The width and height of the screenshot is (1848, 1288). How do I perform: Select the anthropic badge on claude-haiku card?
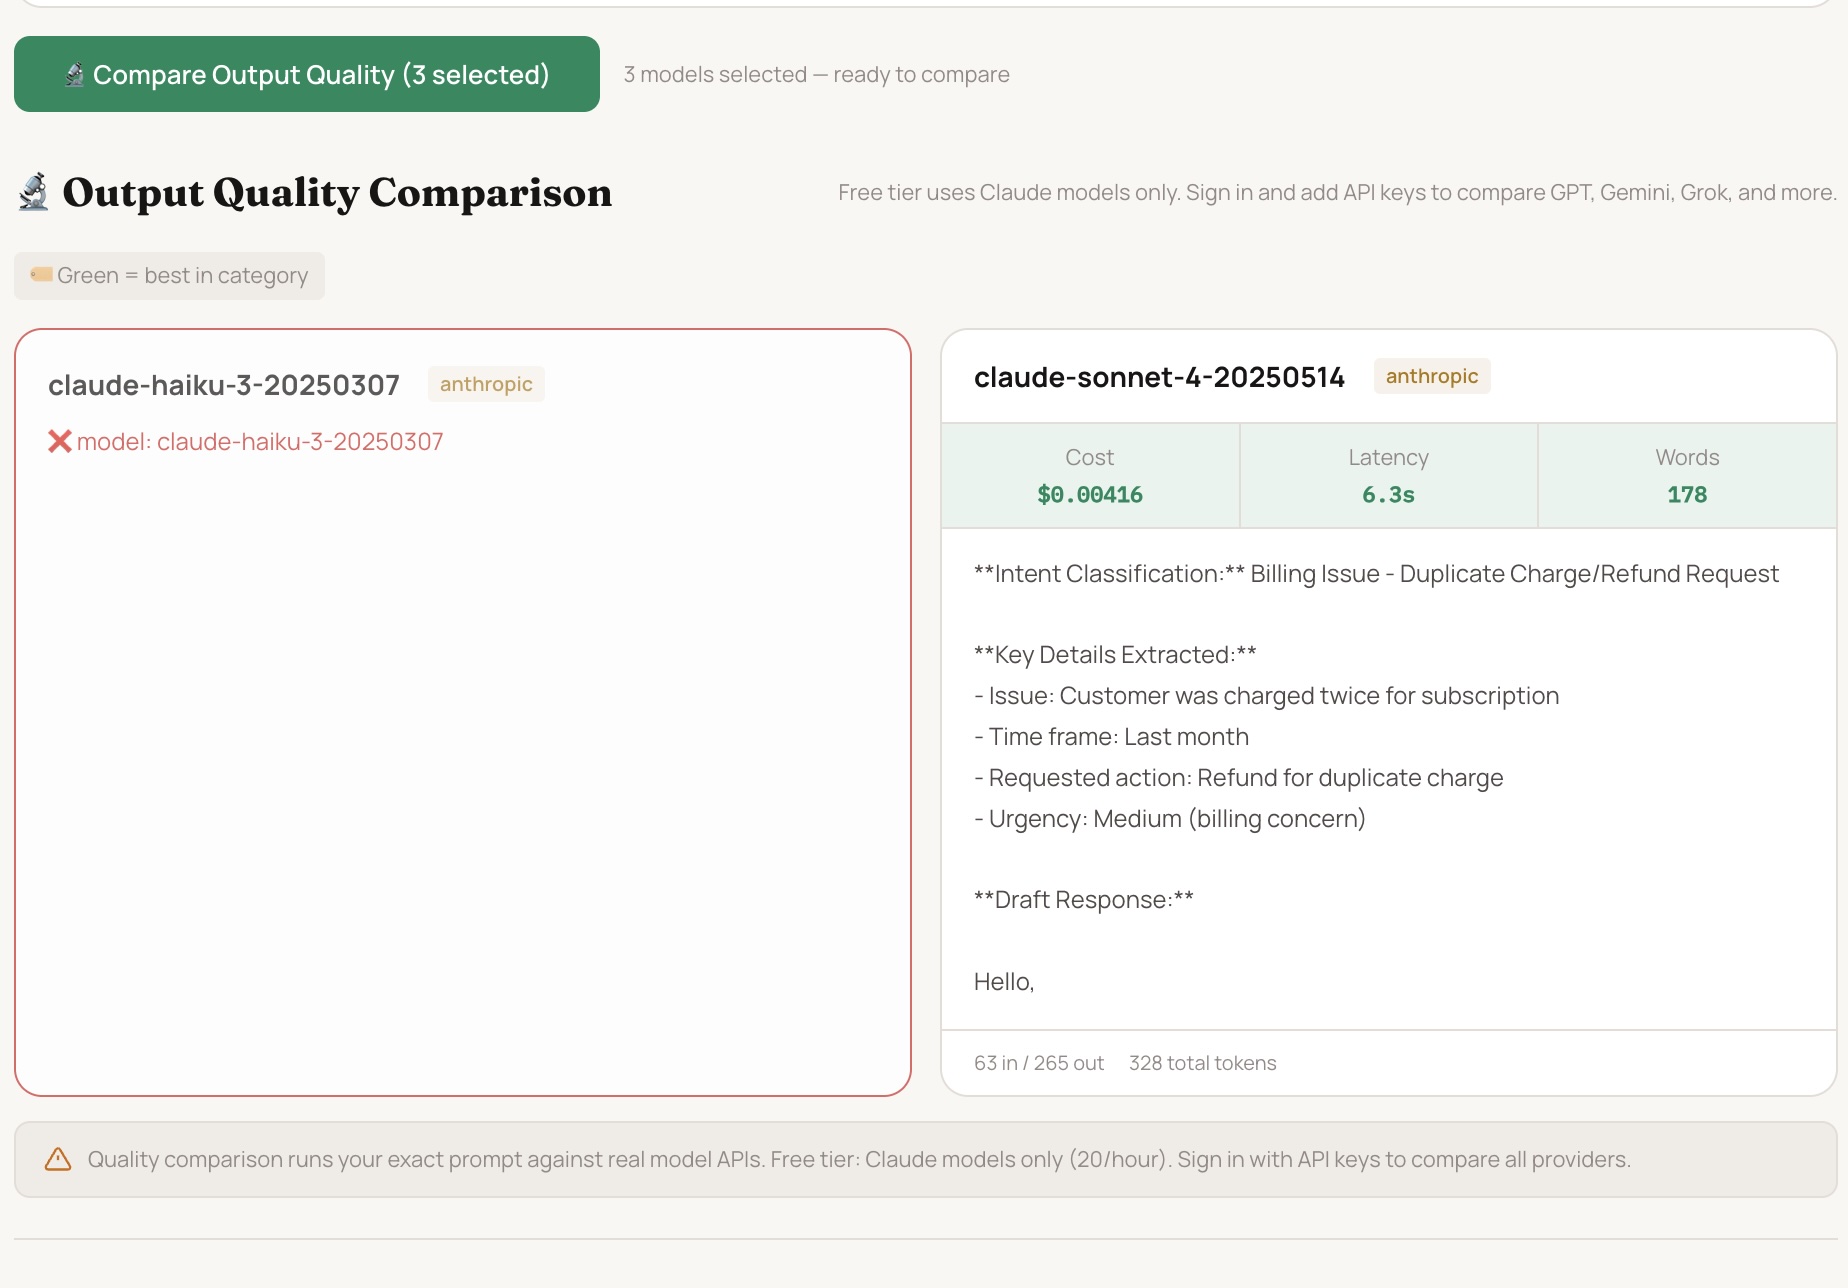click(x=486, y=383)
